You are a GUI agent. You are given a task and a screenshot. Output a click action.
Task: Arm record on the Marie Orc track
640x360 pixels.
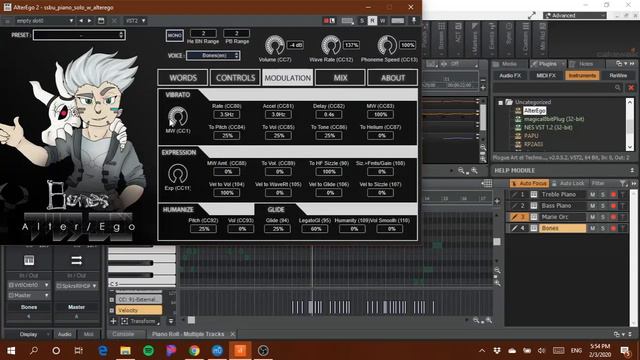tap(613, 217)
